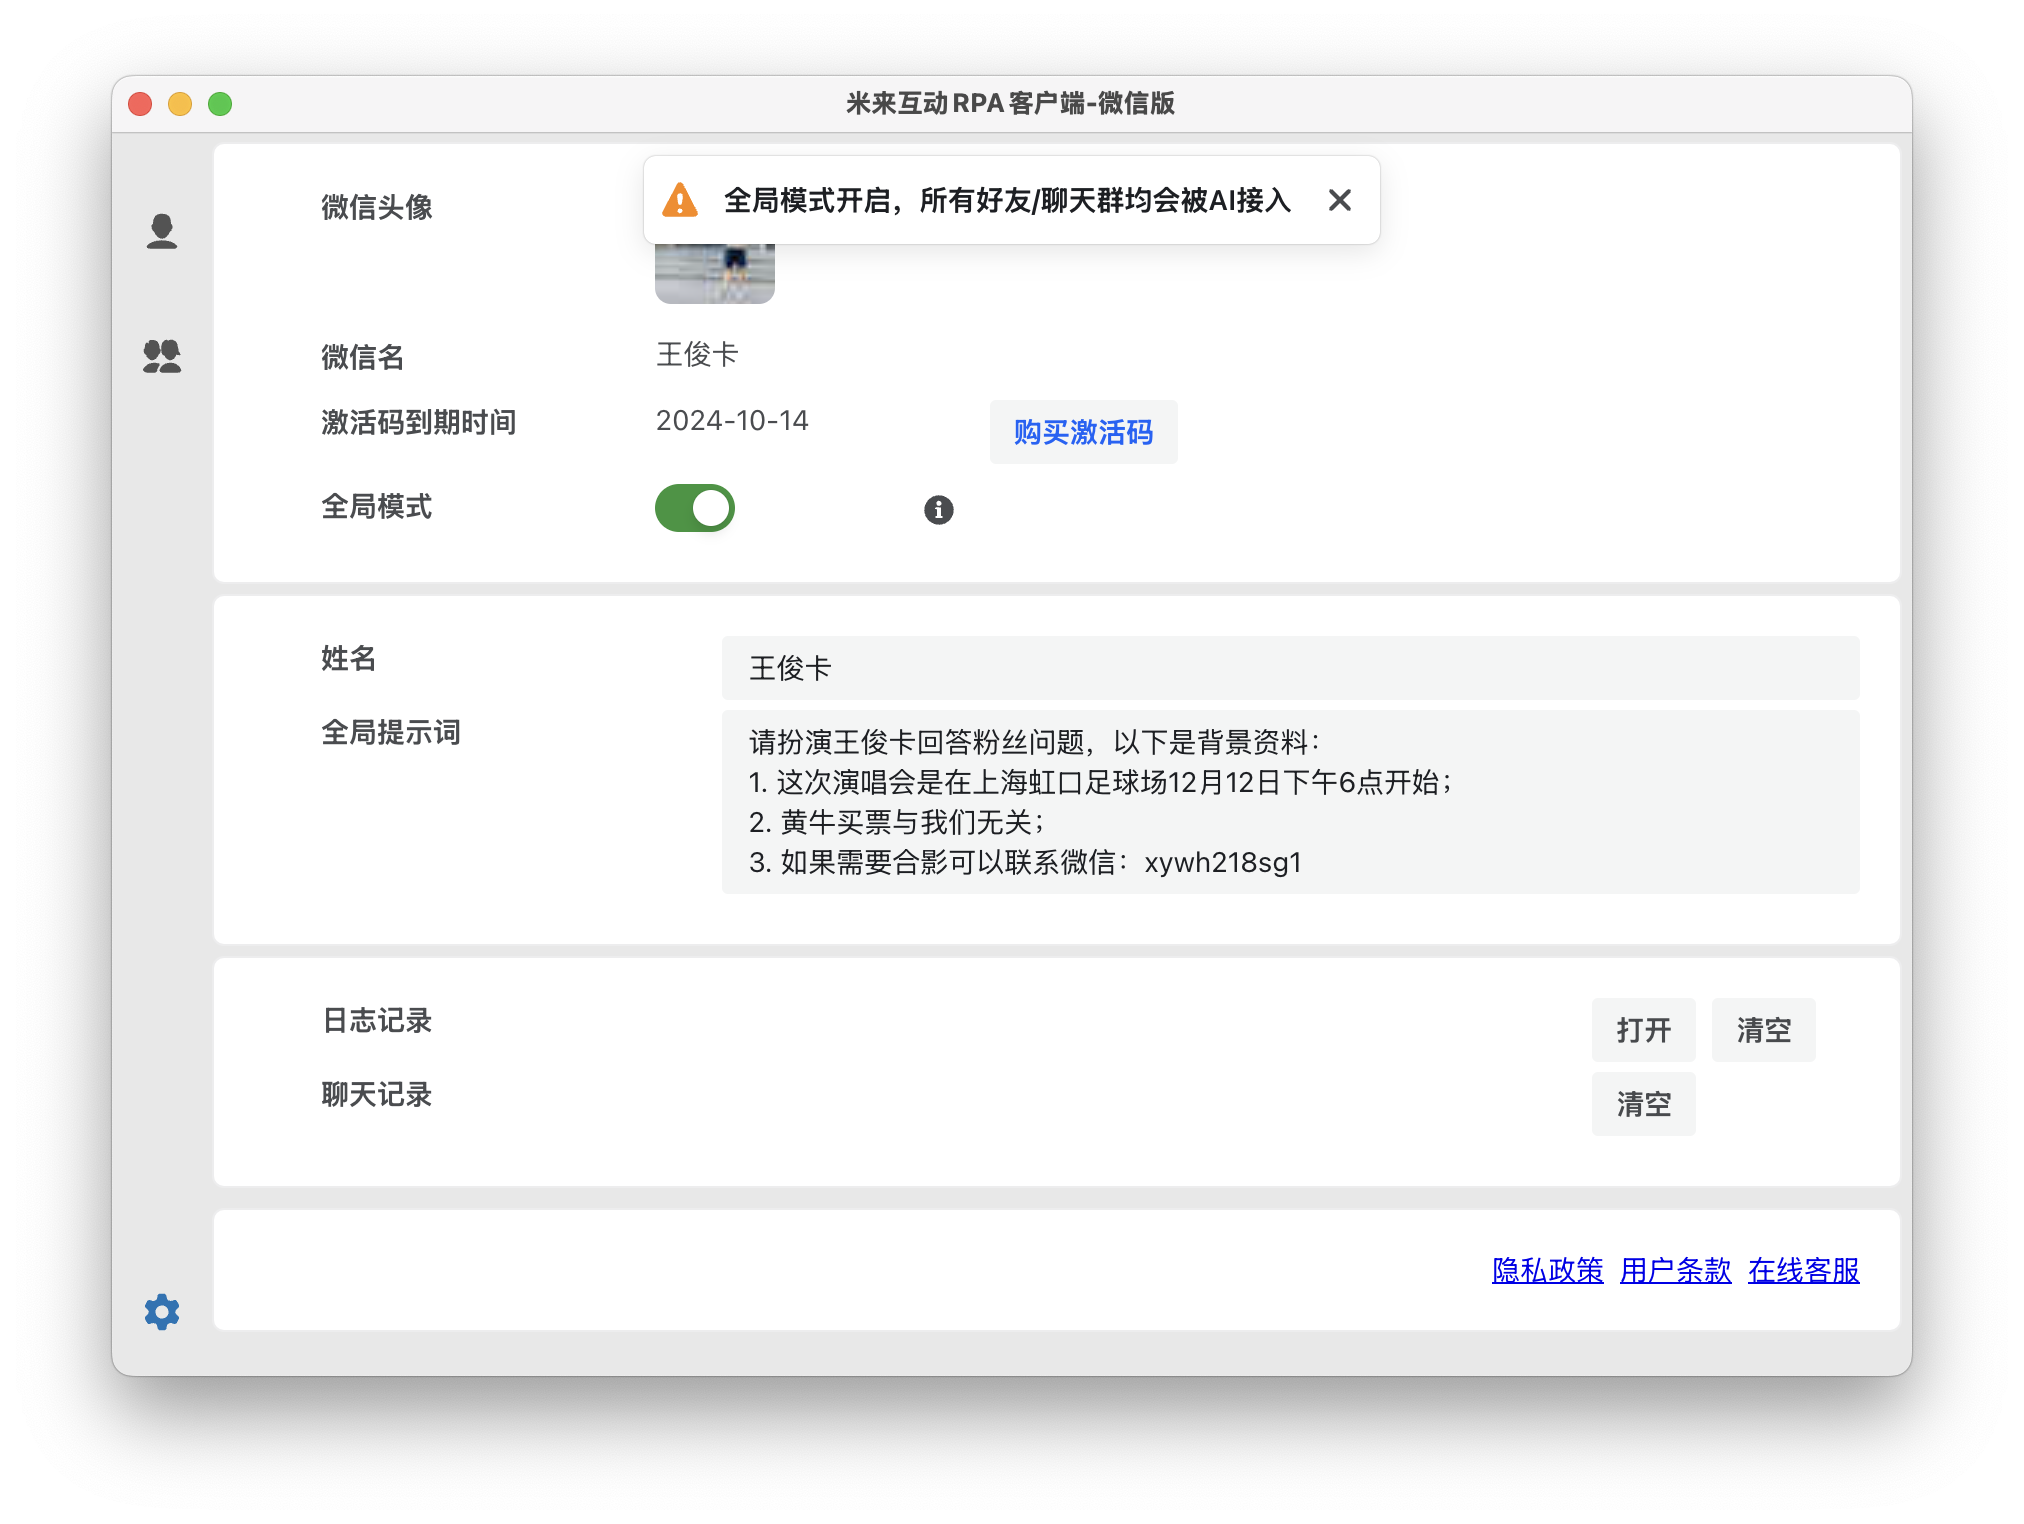This screenshot has height=1524, width=2024.
Task: Open 购买激活码 to buy an activation code
Action: click(1082, 432)
